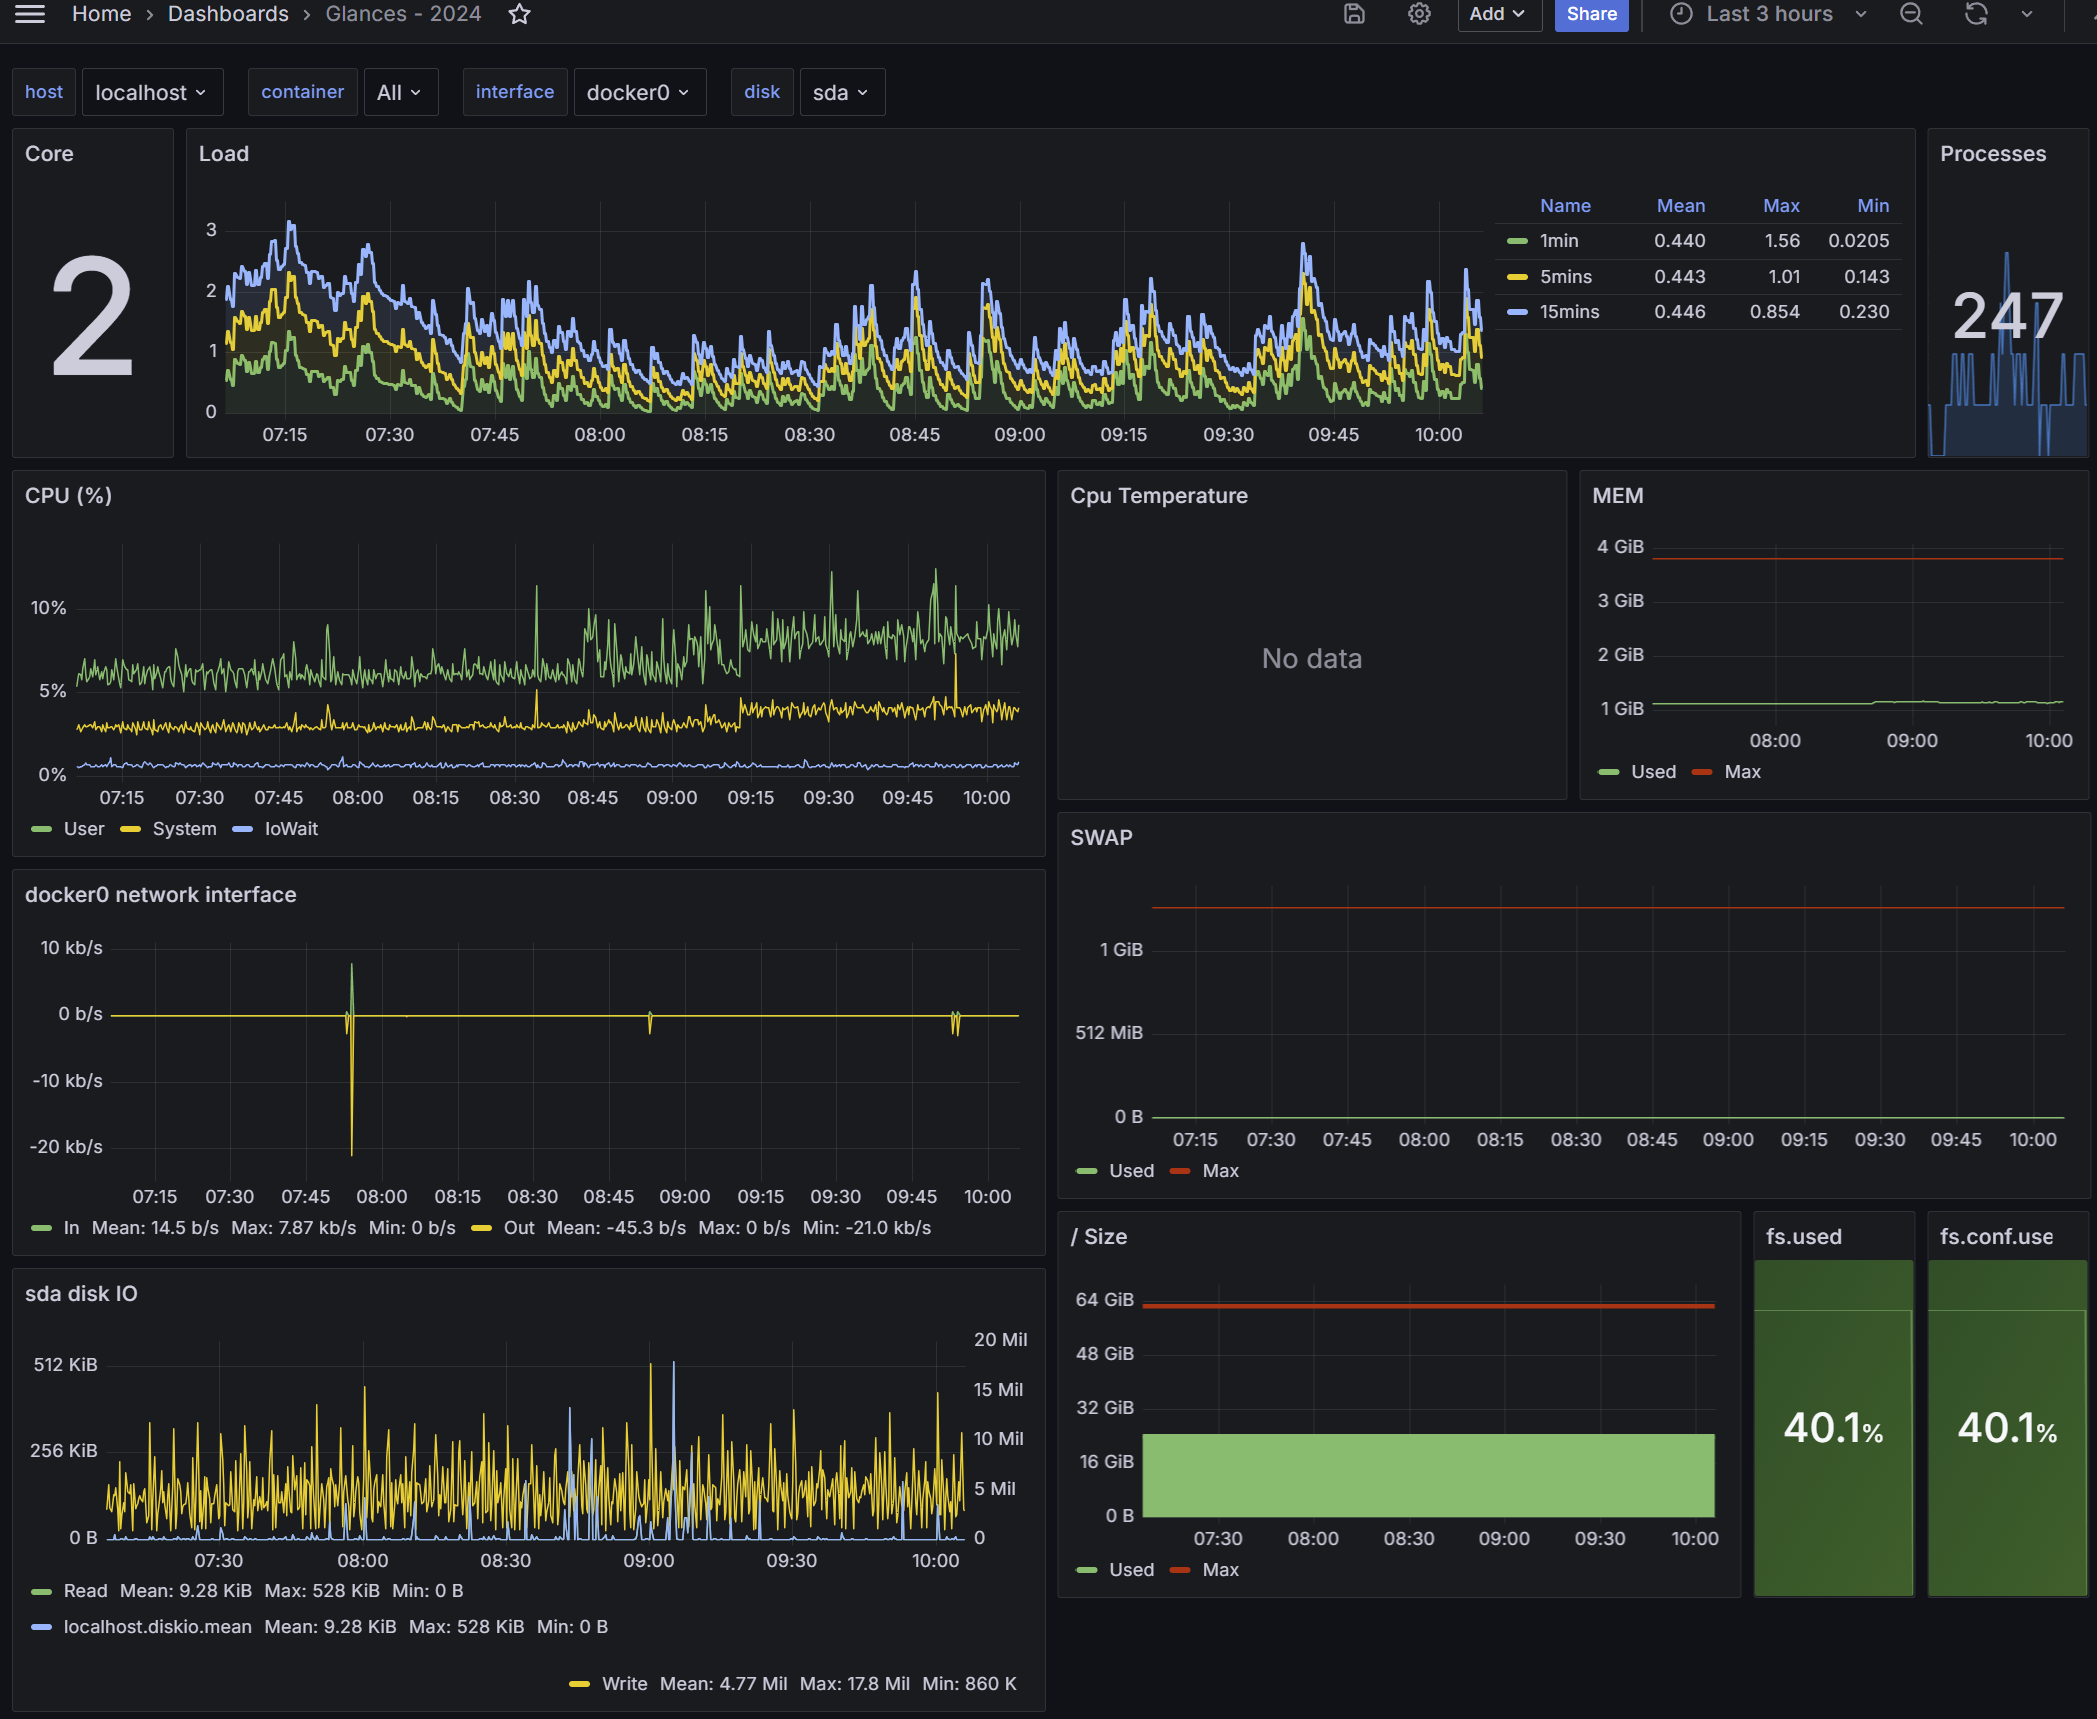2097x1719 pixels.
Task: Toggle the Write series in sda disk IO
Action: (x=624, y=1684)
